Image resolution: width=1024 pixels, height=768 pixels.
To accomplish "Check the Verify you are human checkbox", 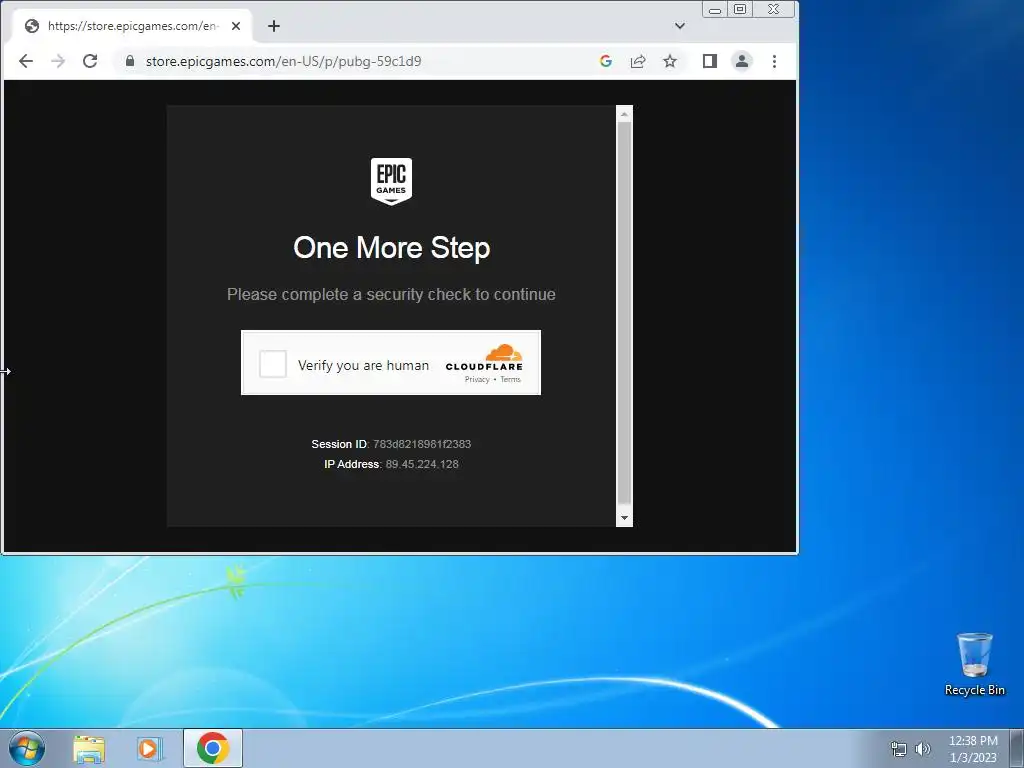I will 273,364.
